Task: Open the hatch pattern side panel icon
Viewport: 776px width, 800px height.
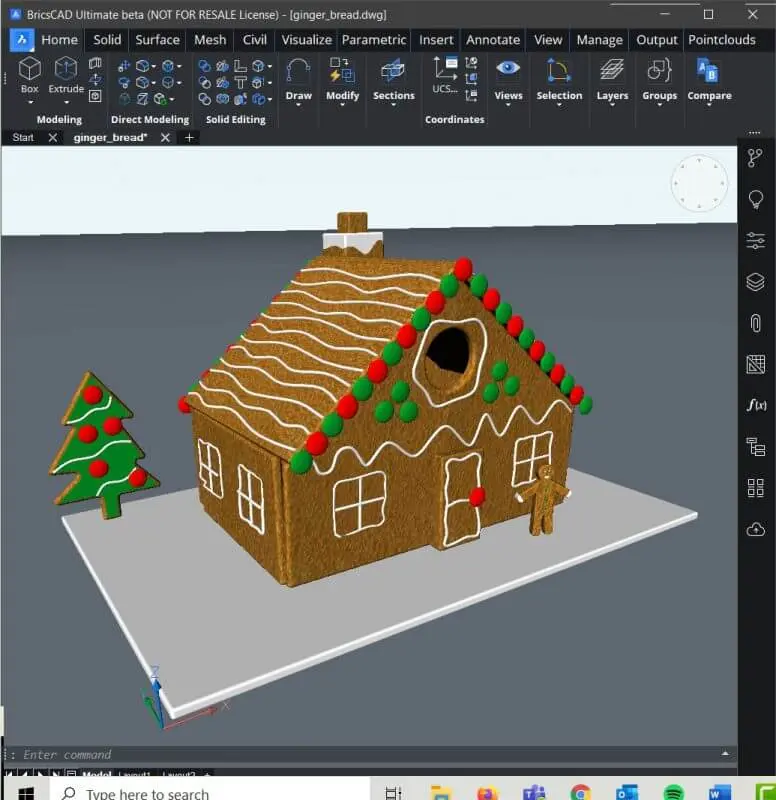Action: point(756,364)
